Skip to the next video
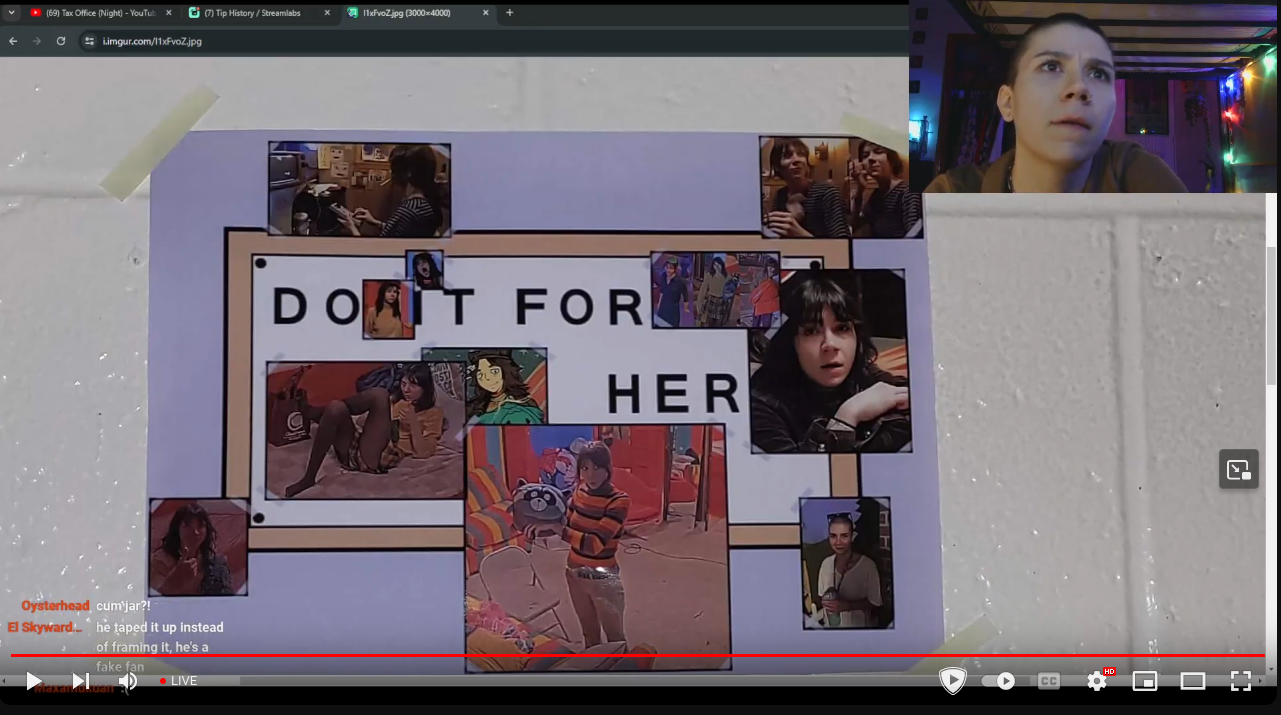 (x=80, y=681)
